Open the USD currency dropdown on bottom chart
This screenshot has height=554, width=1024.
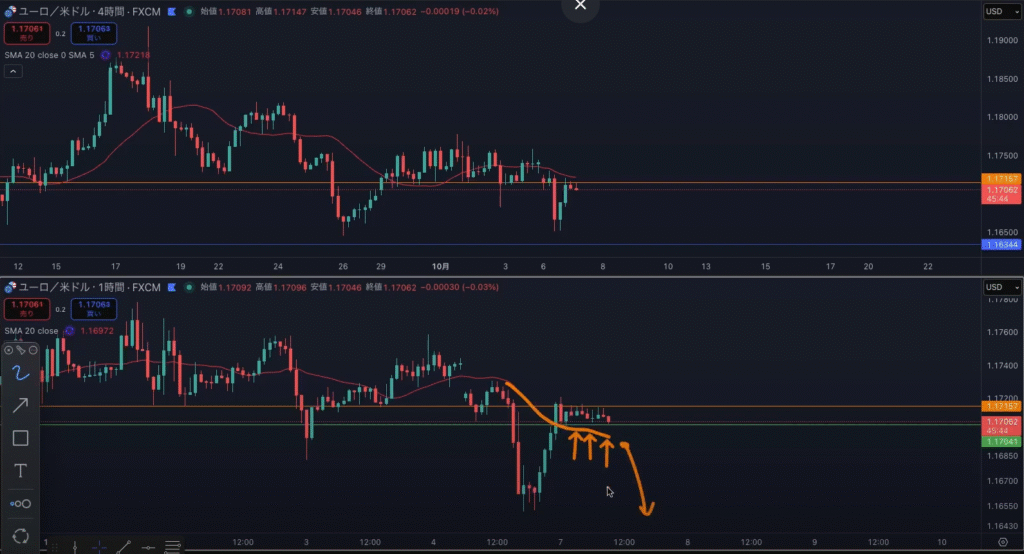[996, 287]
